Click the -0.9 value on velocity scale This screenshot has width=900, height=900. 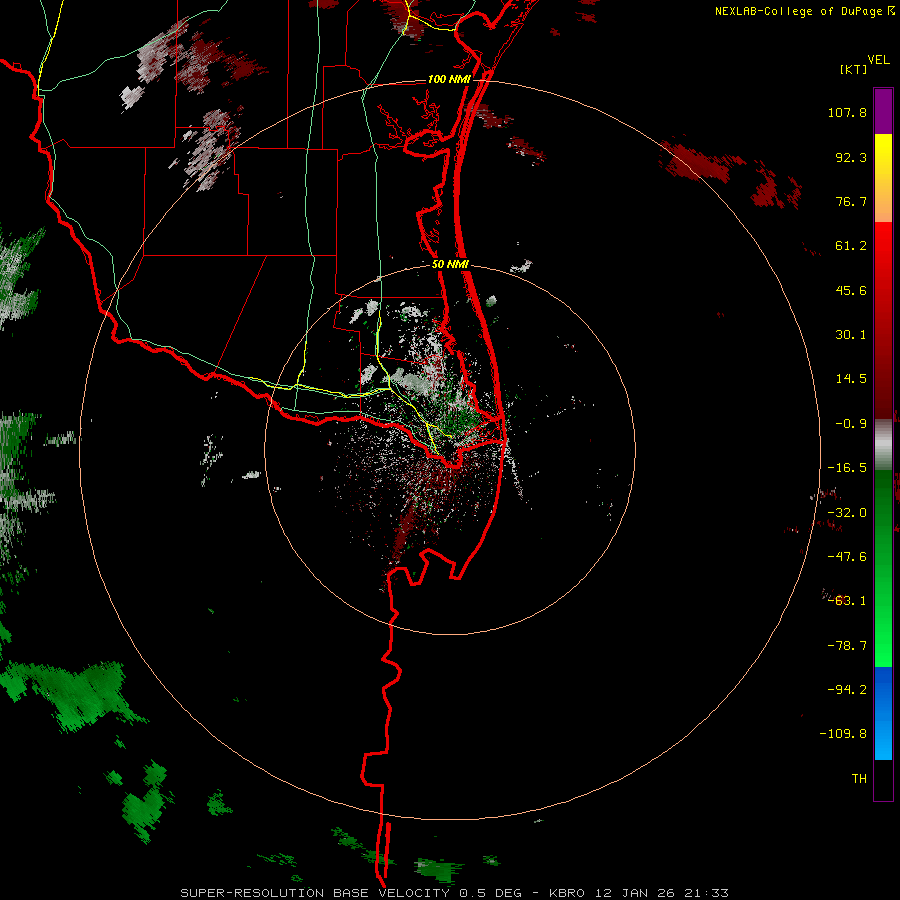[851, 424]
